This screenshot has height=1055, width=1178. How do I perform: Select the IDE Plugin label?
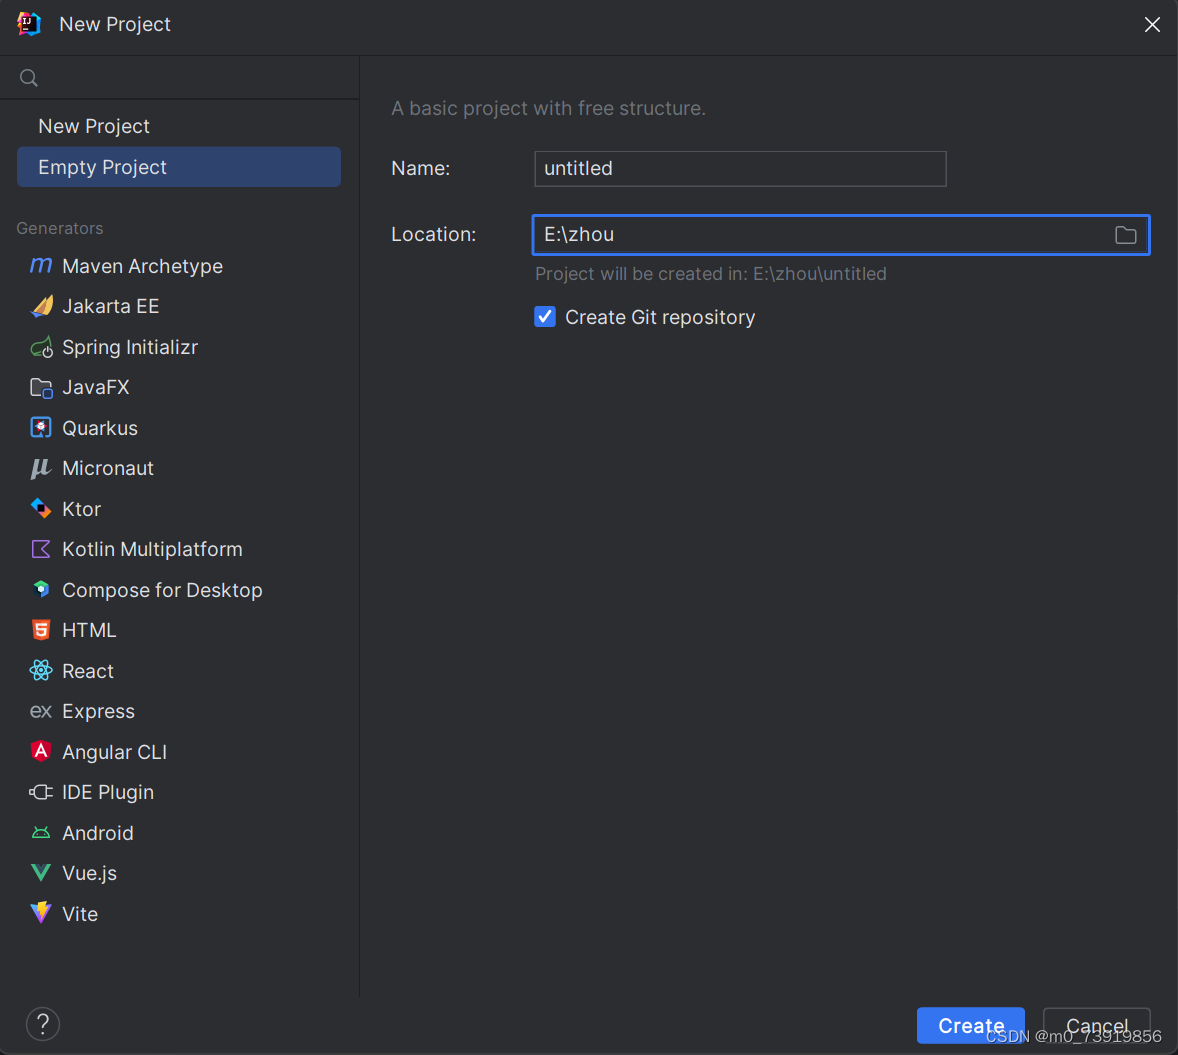108,793
